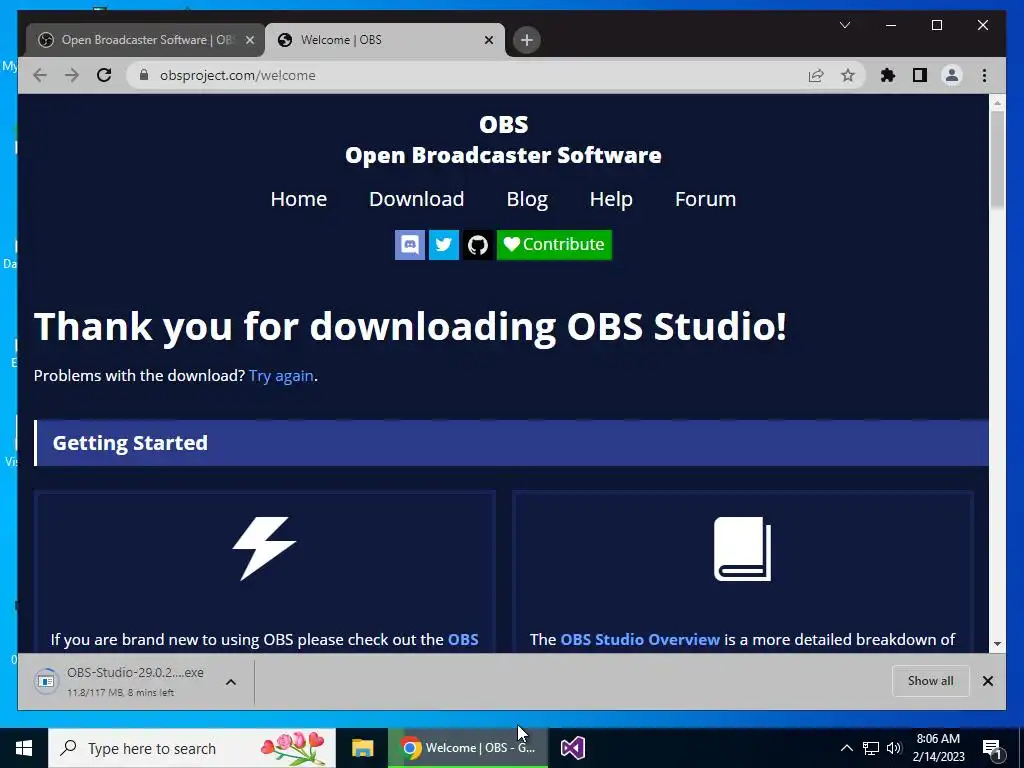Click the book overview icon
The height and width of the screenshot is (768, 1024).
(x=743, y=549)
